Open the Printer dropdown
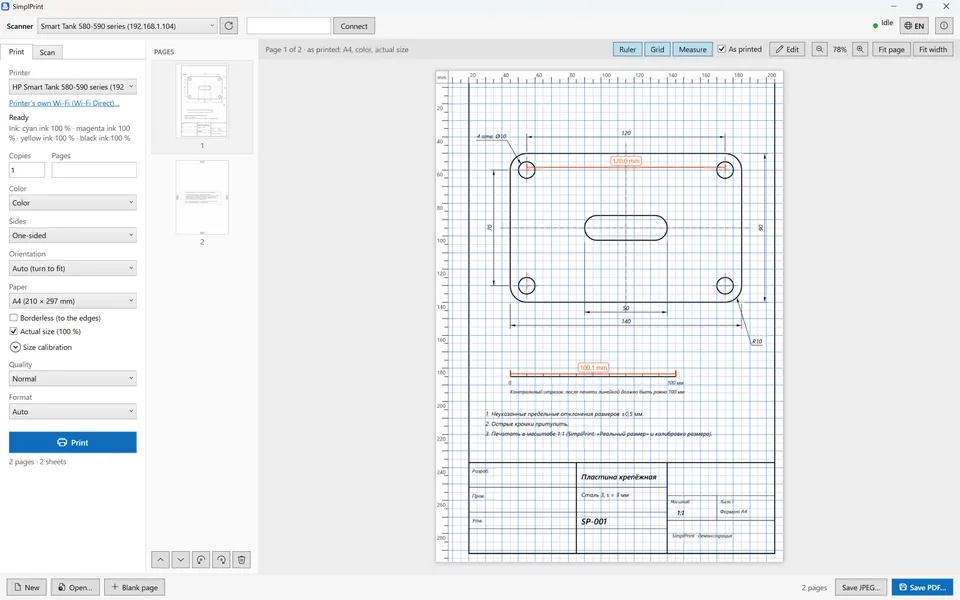The height and width of the screenshot is (600, 960). click(73, 87)
